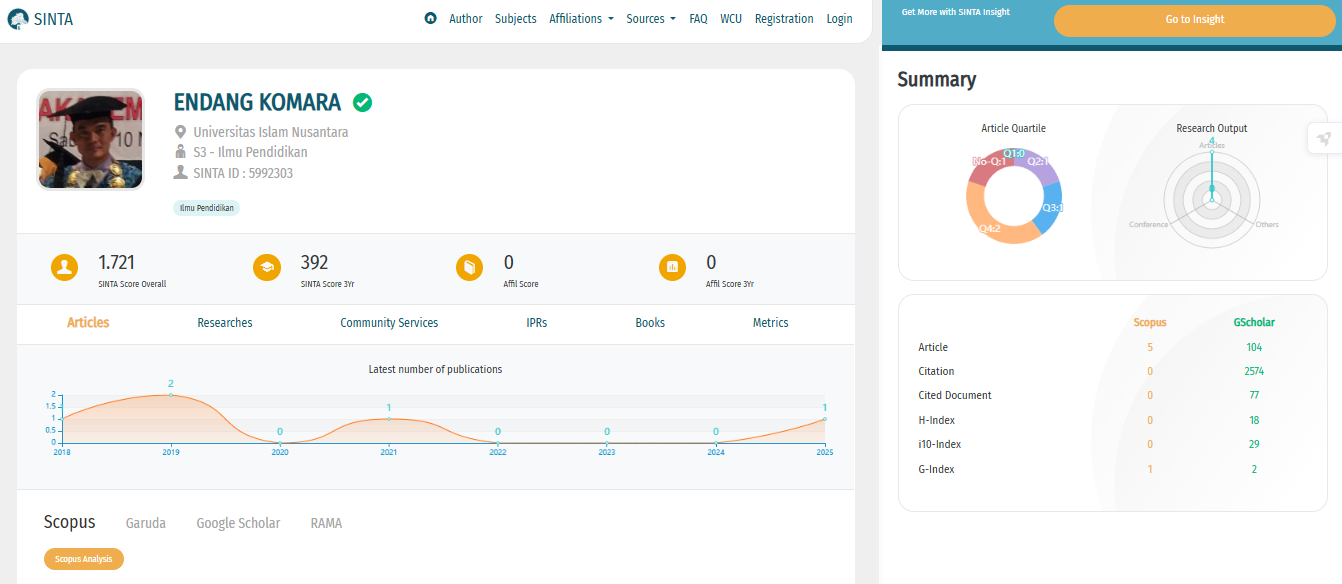Click the green verified badge beside Endang Komara
1342x584 pixels.
coord(363,102)
